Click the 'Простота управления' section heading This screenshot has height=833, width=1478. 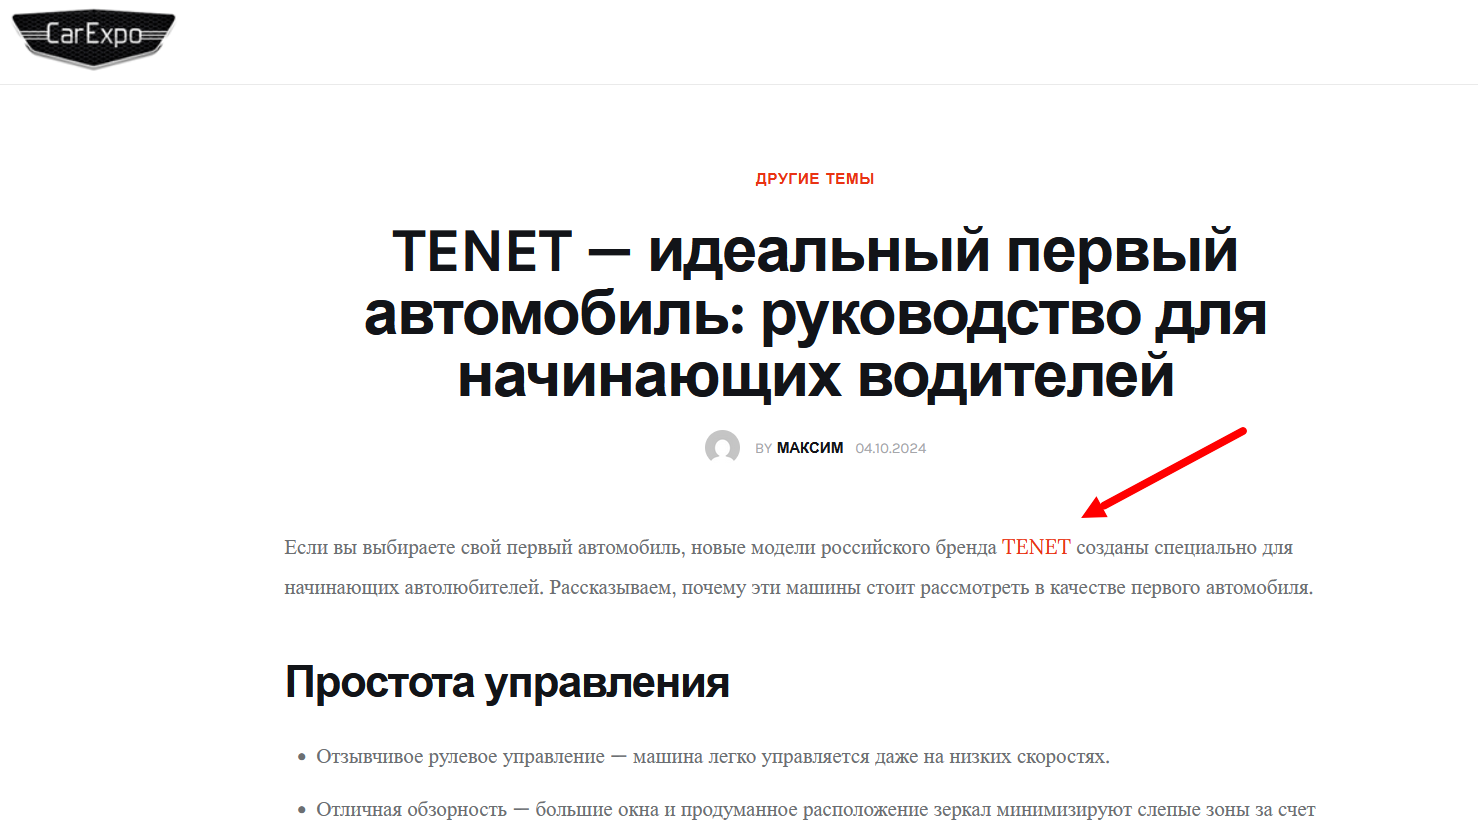(507, 683)
